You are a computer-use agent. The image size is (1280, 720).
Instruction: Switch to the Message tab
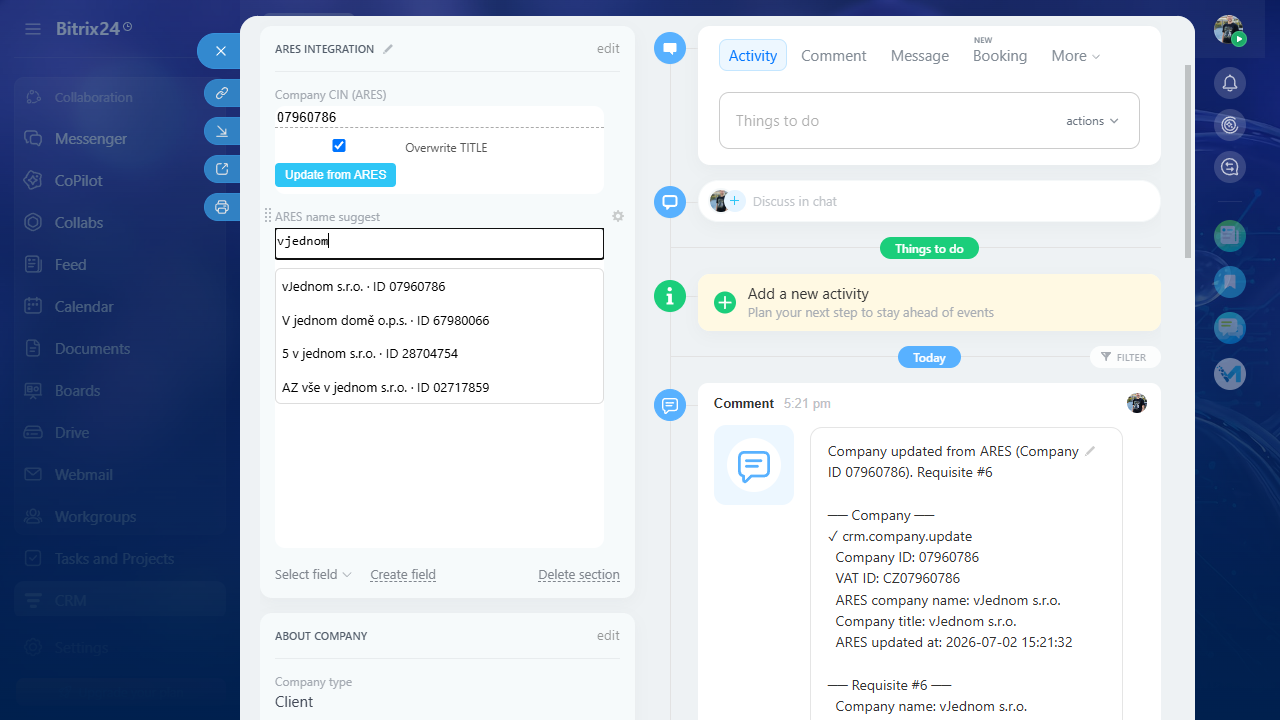pos(920,56)
